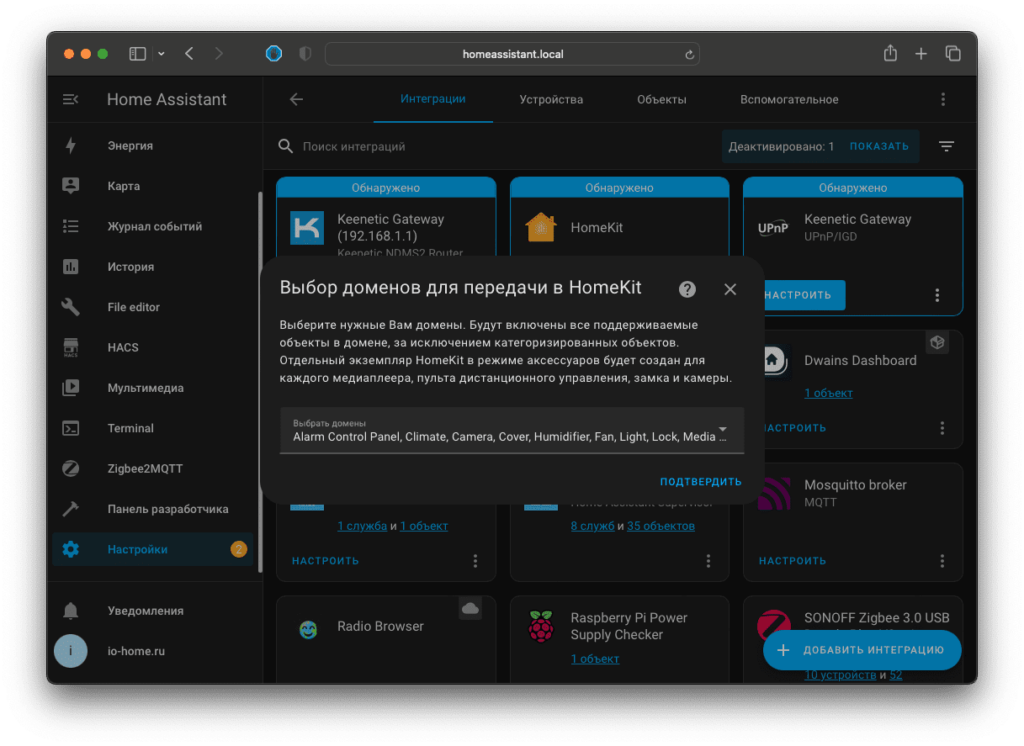Toggle the Safari sidebar button

pyautogui.click(x=137, y=54)
